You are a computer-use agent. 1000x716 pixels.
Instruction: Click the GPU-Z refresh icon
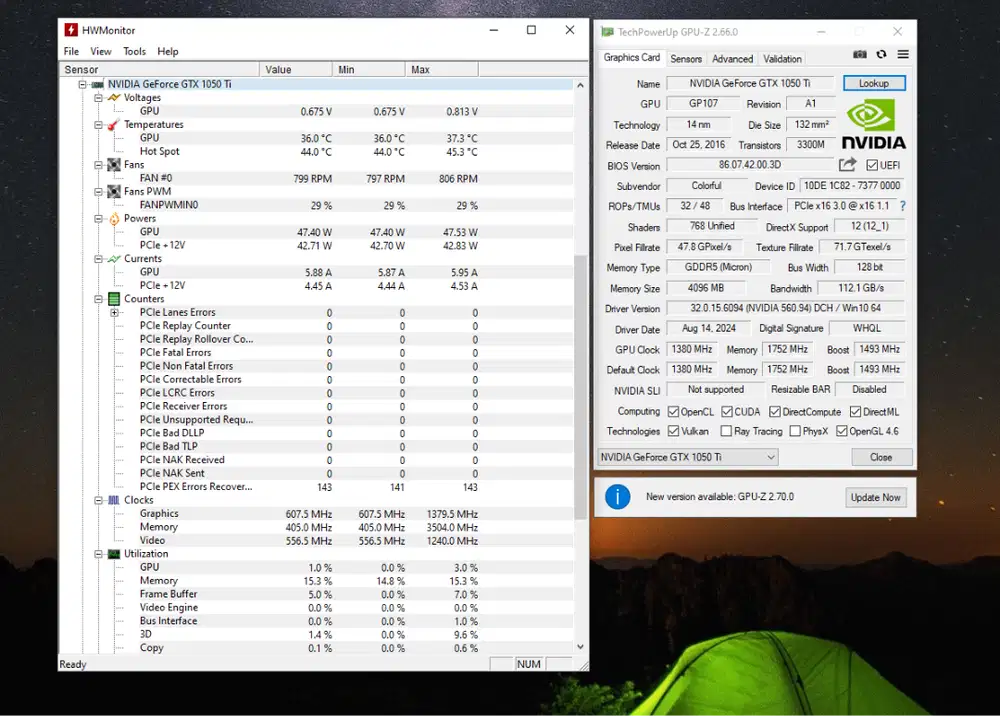click(881, 55)
